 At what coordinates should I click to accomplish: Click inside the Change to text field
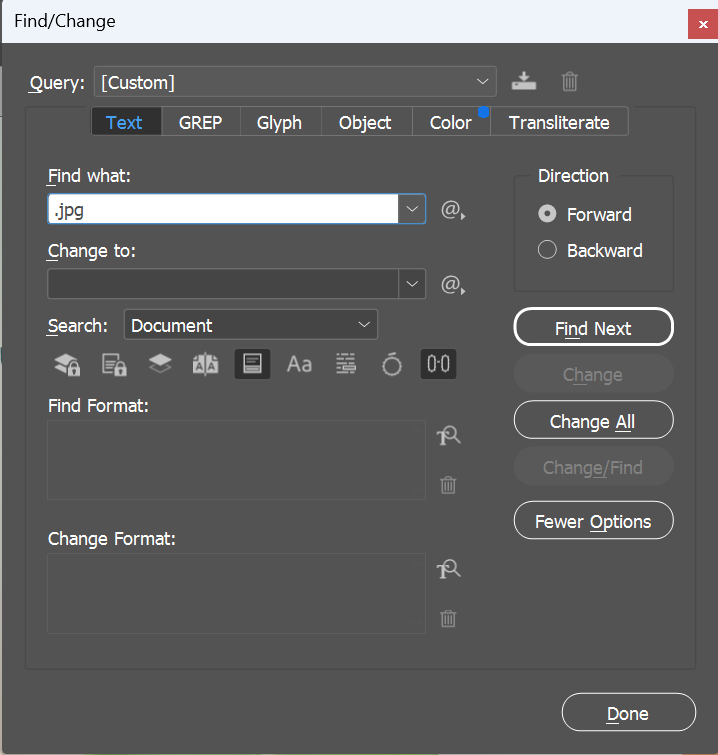(222, 284)
